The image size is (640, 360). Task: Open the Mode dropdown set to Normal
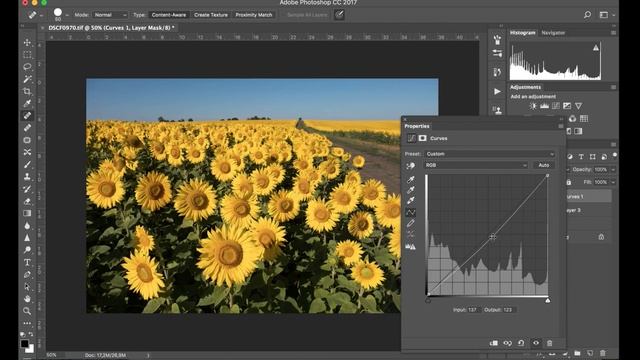click(110, 15)
